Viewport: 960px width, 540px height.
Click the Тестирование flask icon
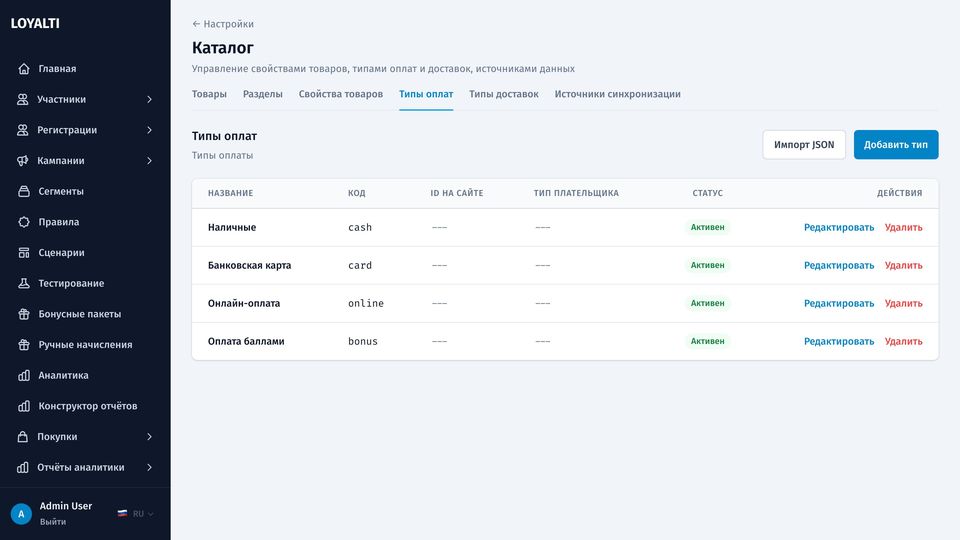pos(24,283)
